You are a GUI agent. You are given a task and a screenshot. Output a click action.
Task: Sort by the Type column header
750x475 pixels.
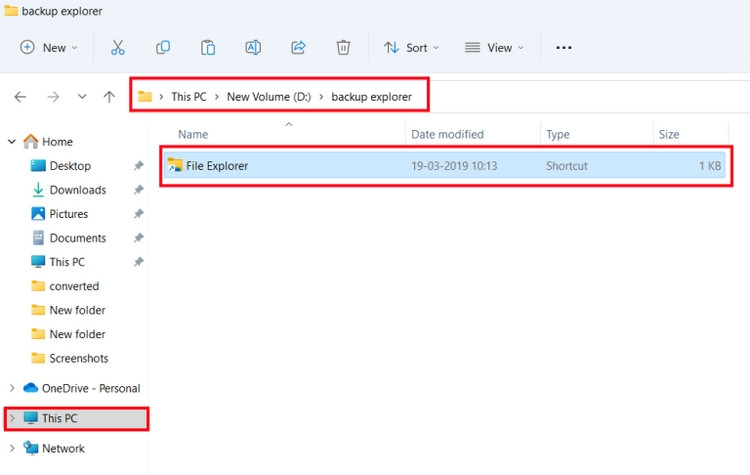(558, 134)
